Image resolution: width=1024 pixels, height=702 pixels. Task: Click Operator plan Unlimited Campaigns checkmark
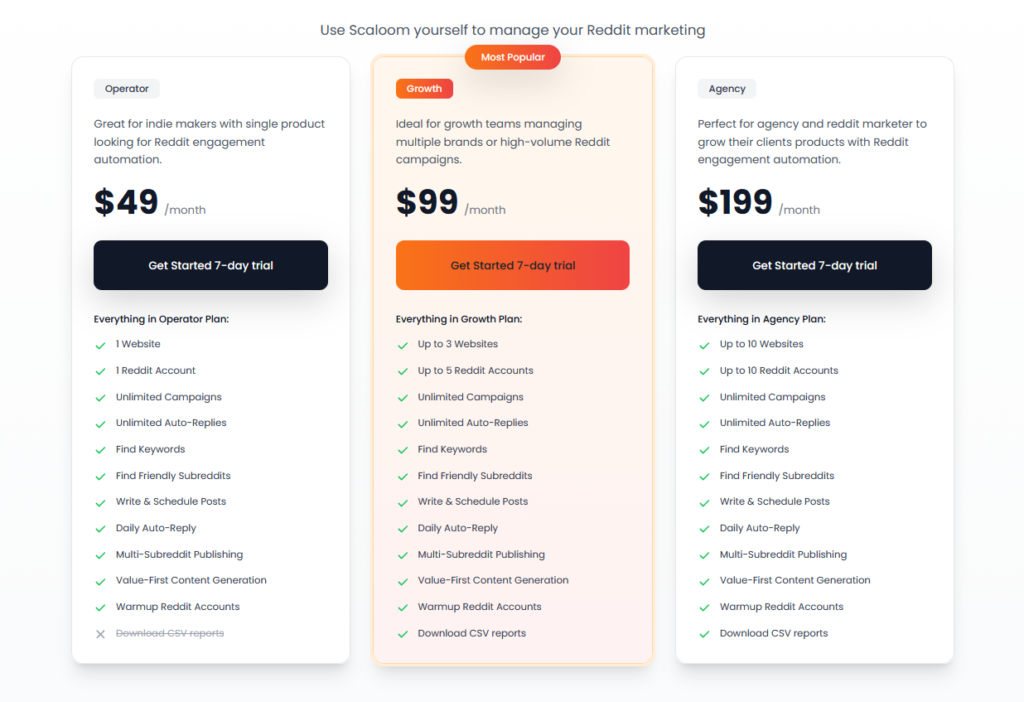tap(100, 398)
